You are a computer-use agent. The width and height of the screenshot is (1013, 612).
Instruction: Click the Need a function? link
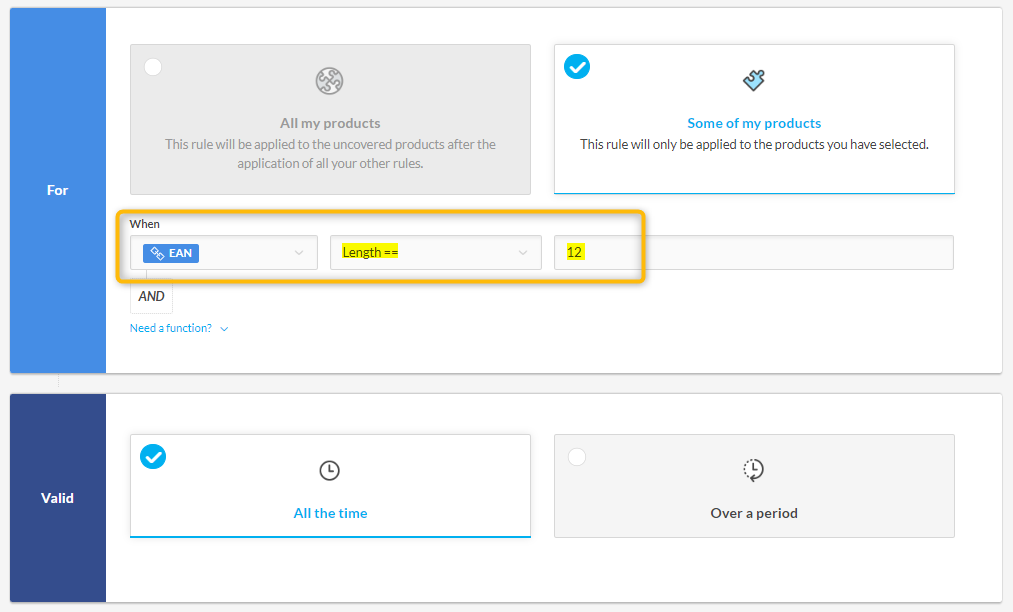coord(171,328)
